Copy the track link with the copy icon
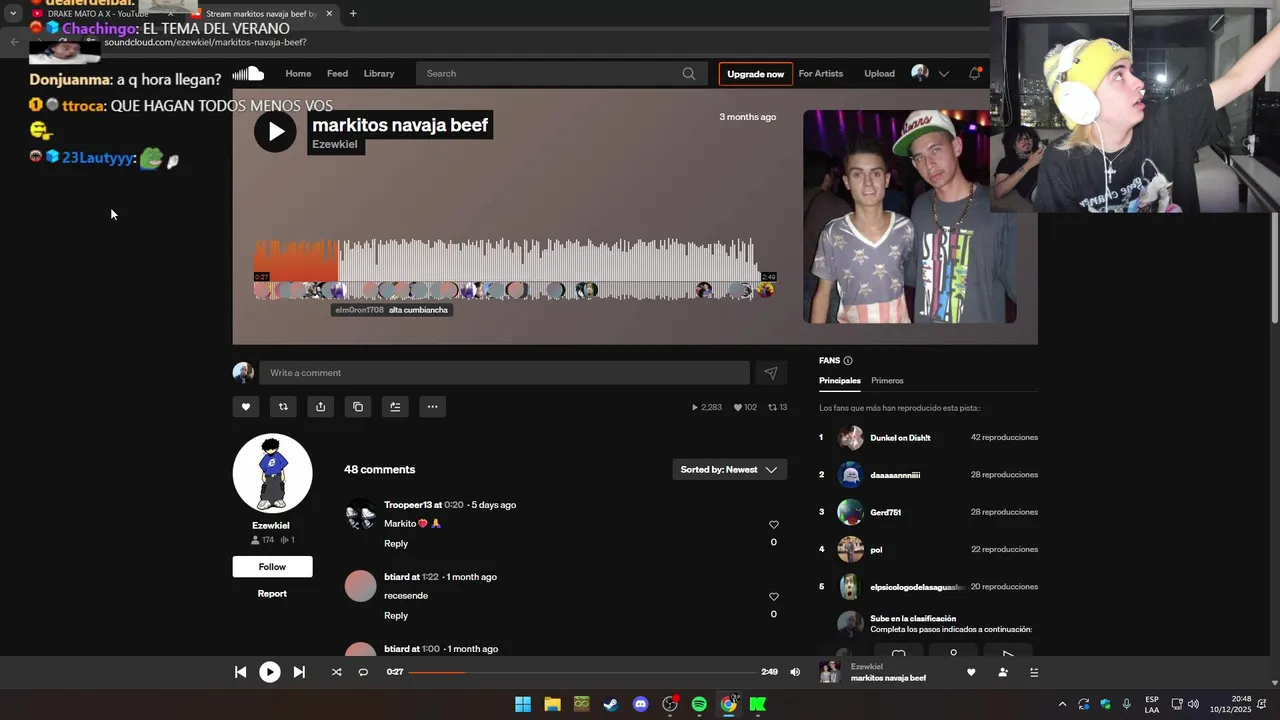Viewport: 1280px width, 720px height. tap(358, 407)
